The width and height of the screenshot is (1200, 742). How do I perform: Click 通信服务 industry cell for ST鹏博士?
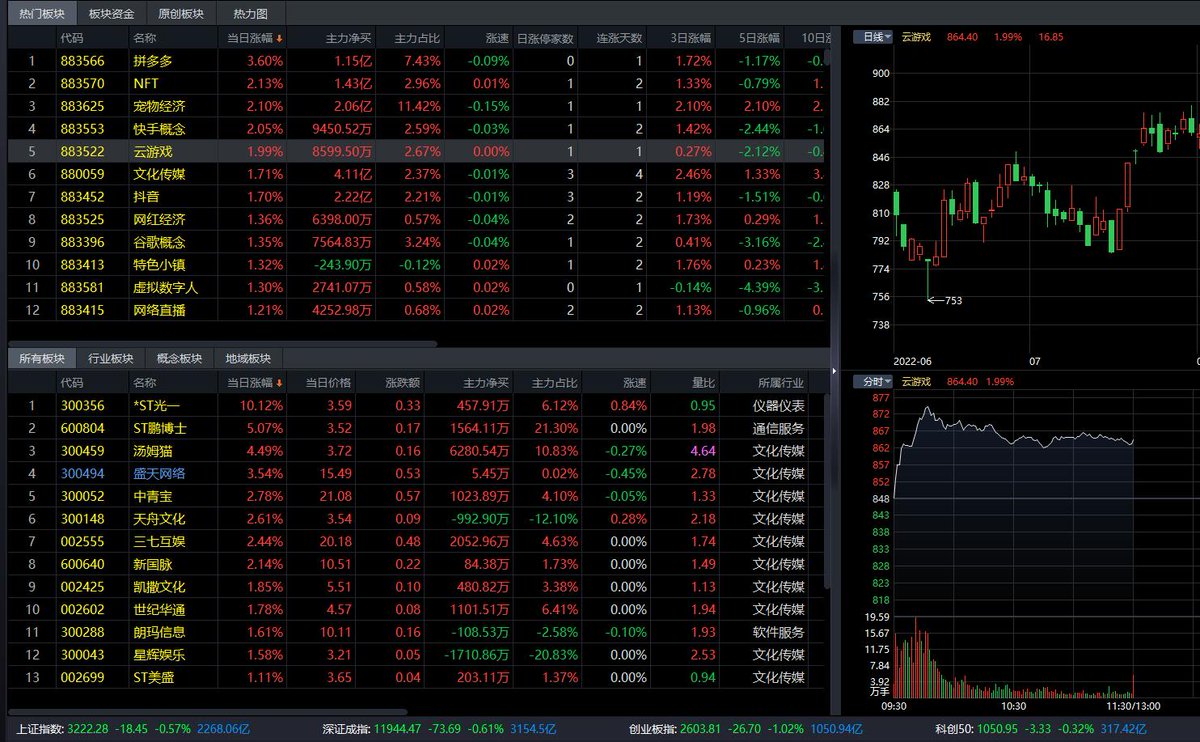coord(779,428)
